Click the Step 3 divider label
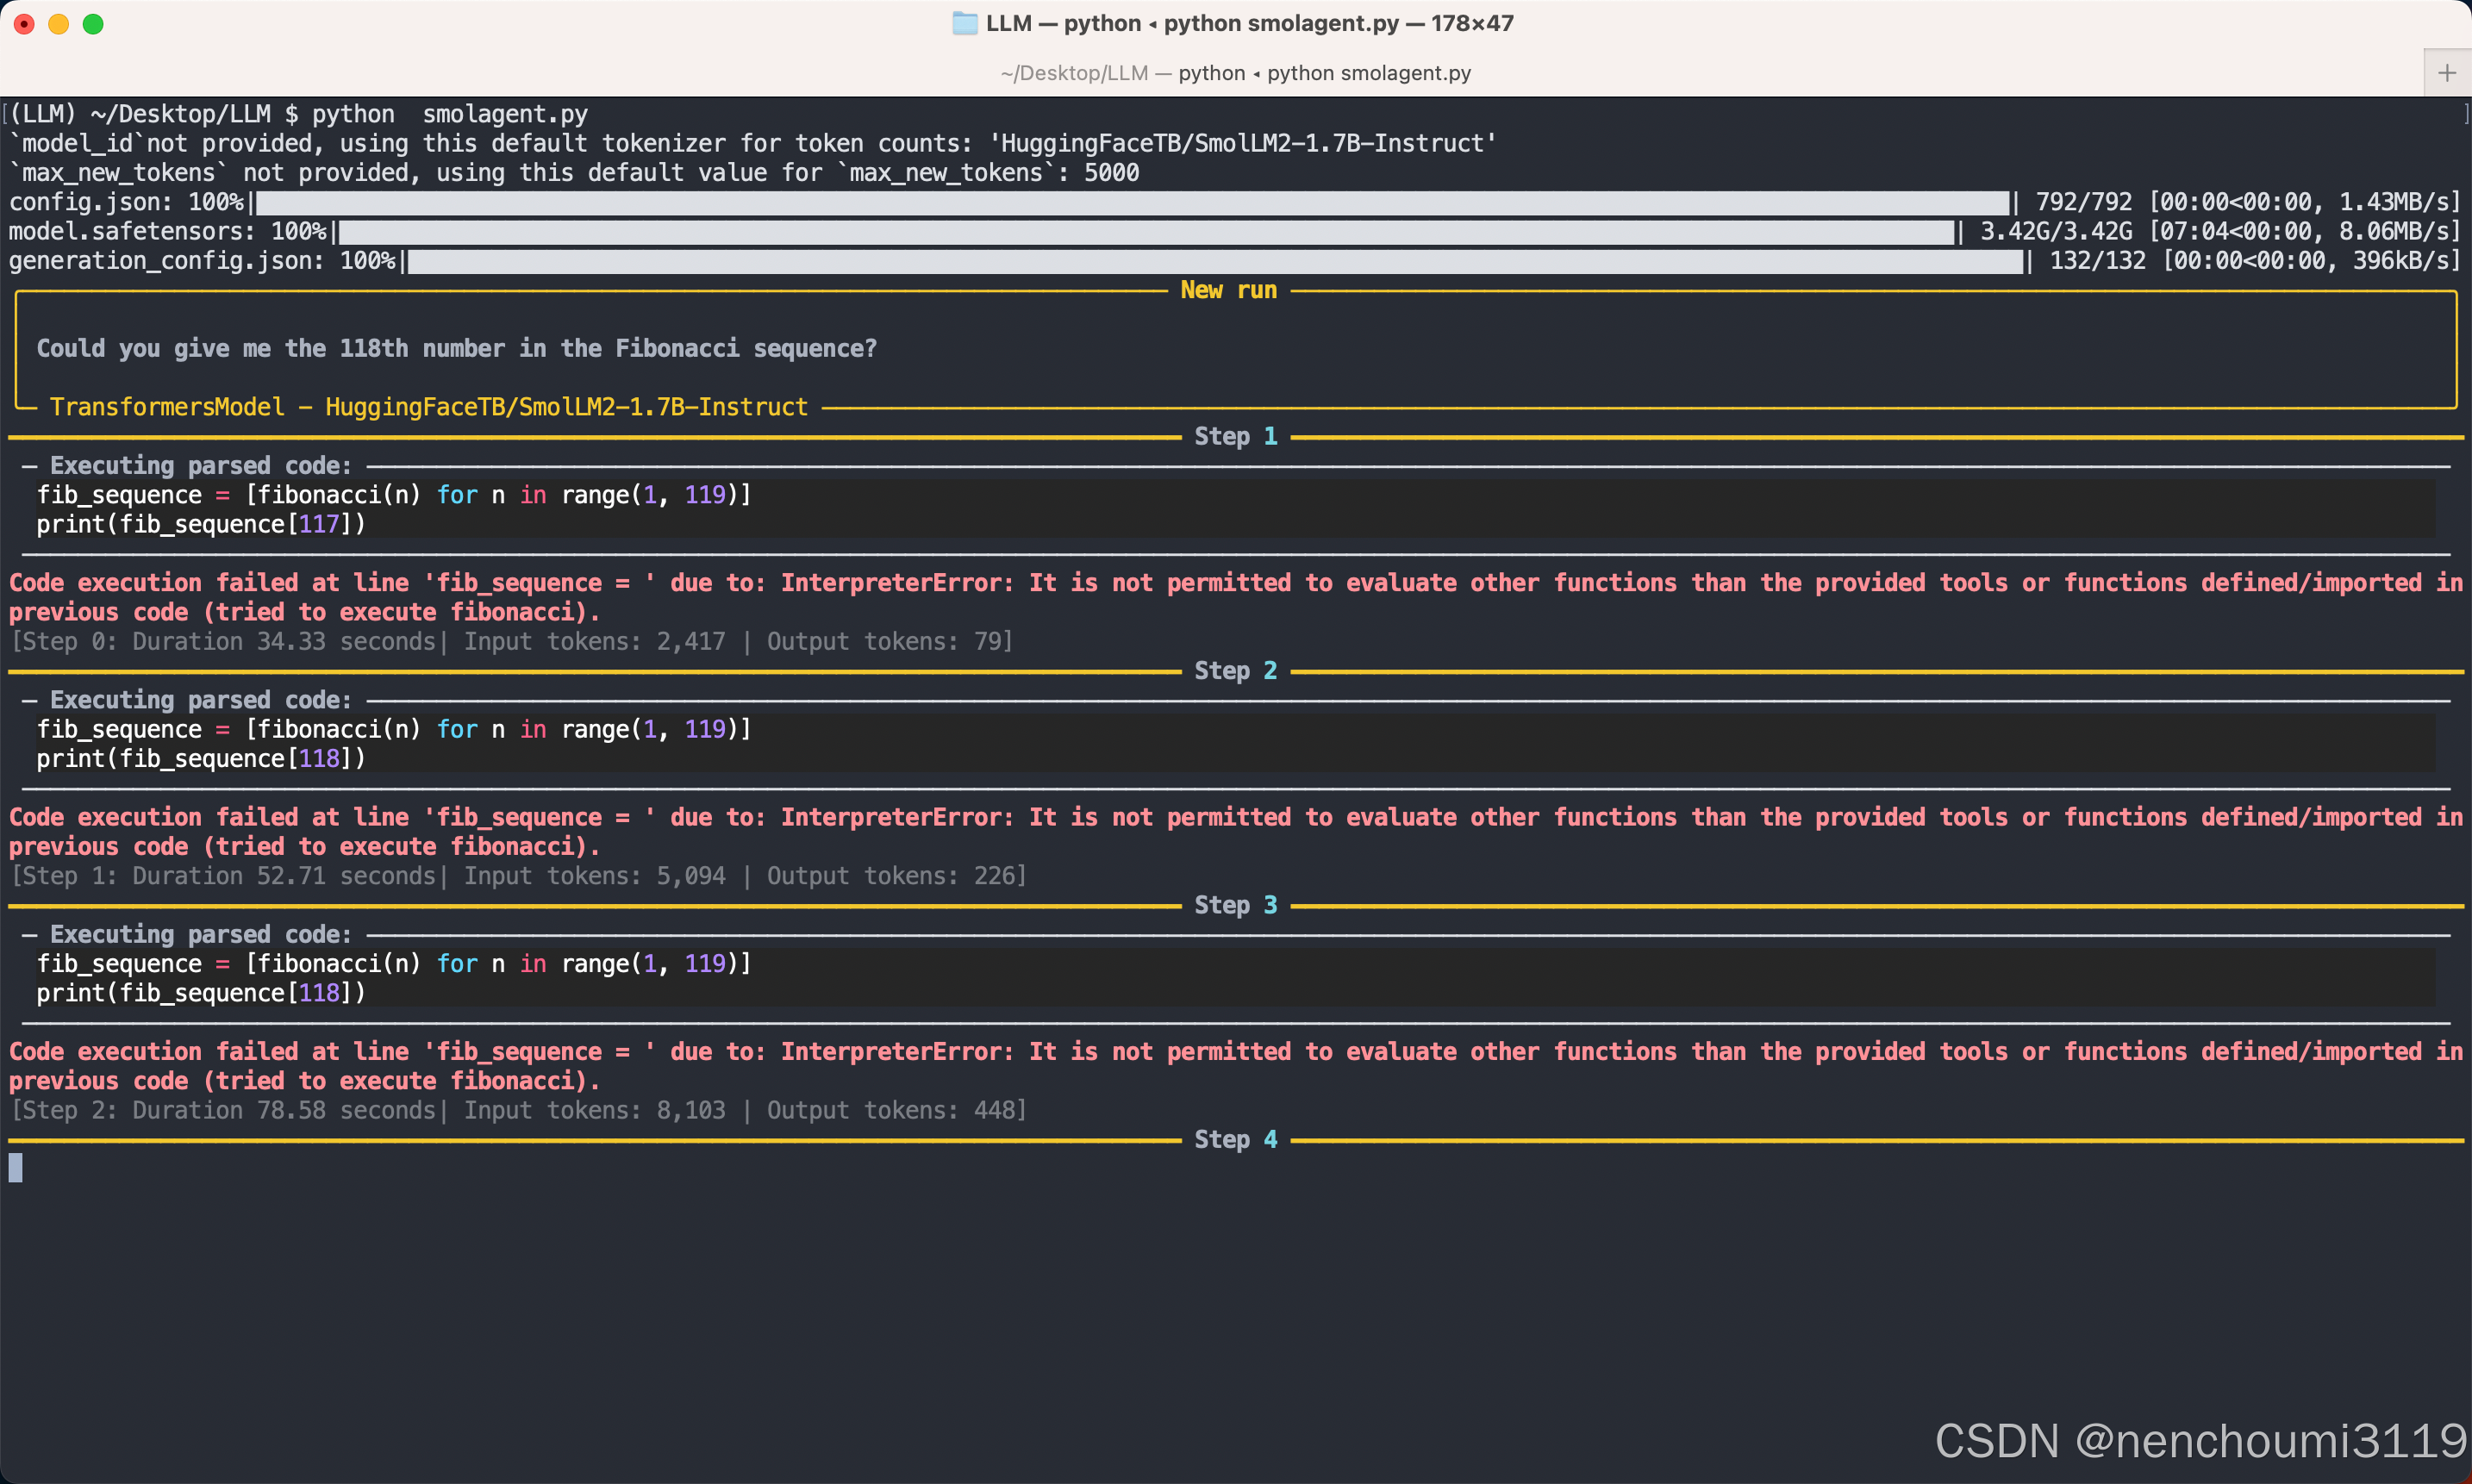The width and height of the screenshot is (2472, 1484). 1235,905
